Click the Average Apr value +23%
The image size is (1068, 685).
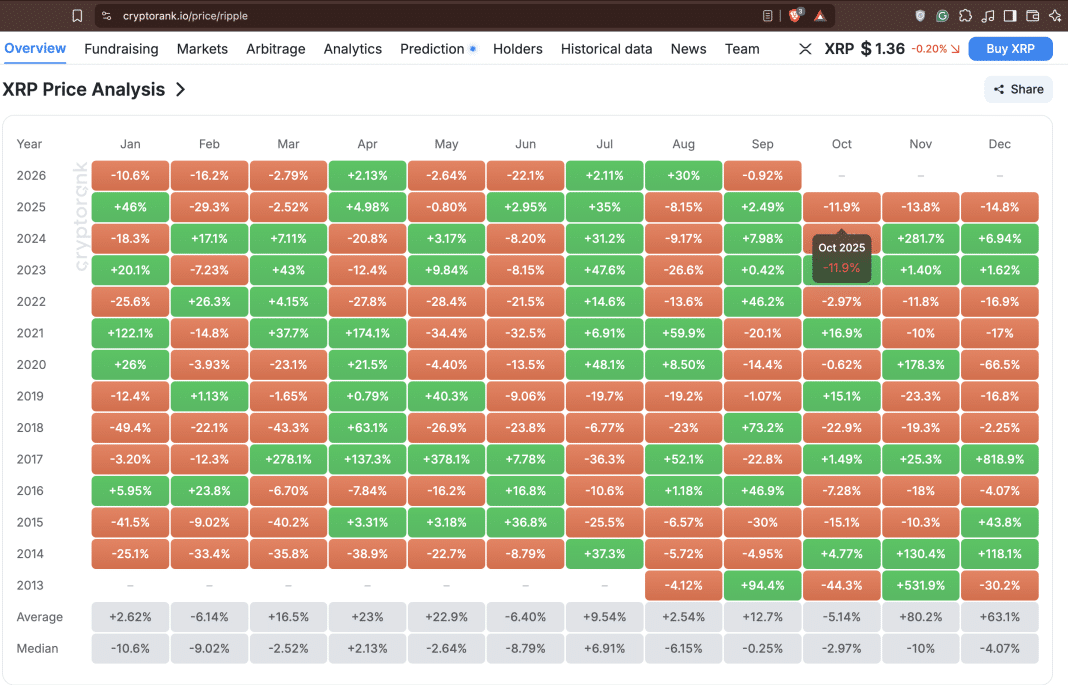(367, 617)
